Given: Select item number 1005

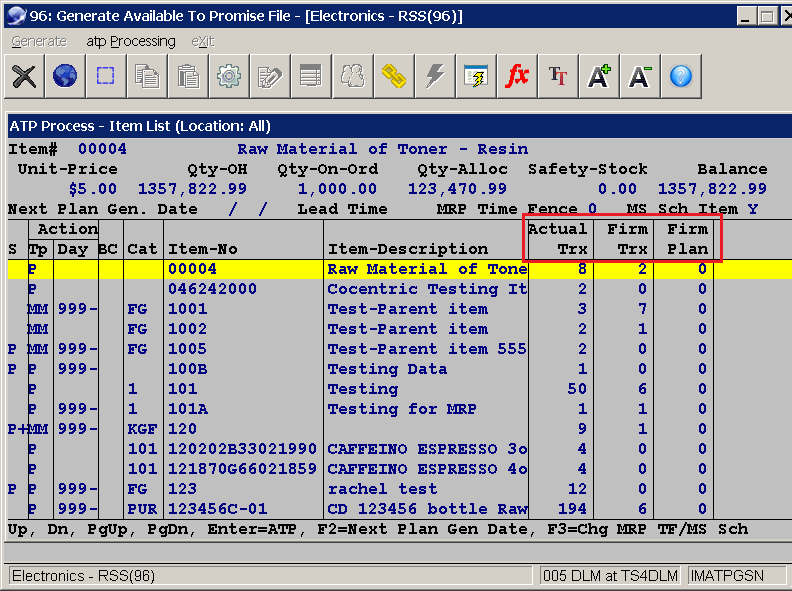Looking at the screenshot, I should (x=187, y=349).
